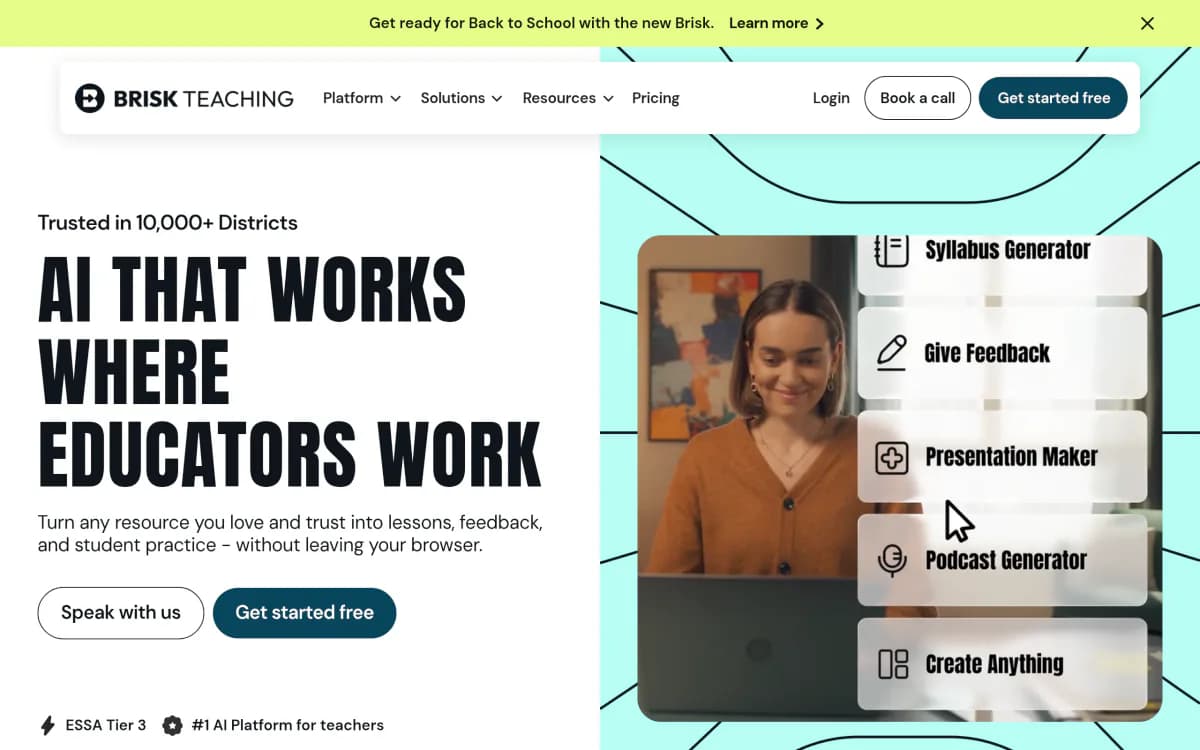Click Get started free below the headline

tap(305, 613)
